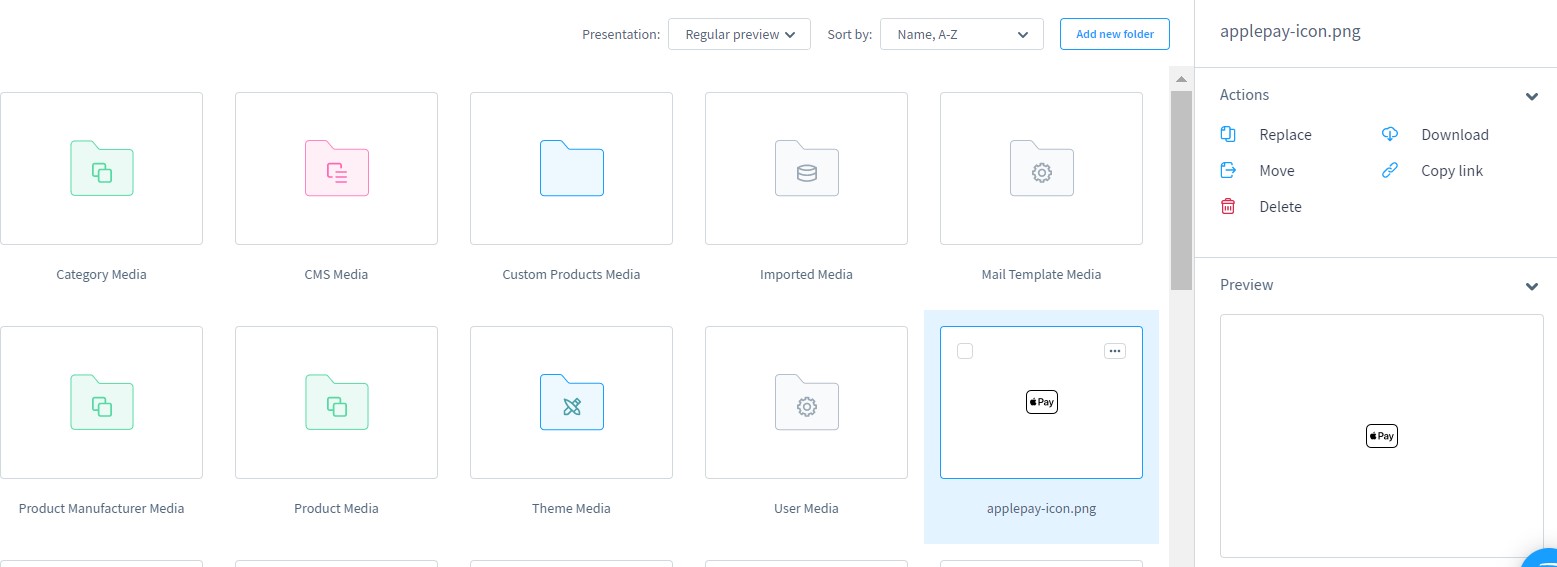The height and width of the screenshot is (567, 1557).
Task: Open the three-dot menu on applepay-icon.png
Action: tap(1115, 351)
